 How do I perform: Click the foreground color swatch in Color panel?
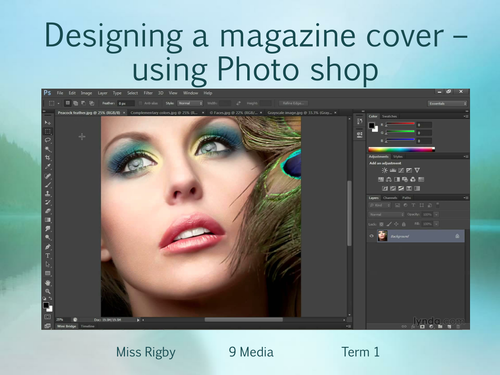click(x=371, y=125)
